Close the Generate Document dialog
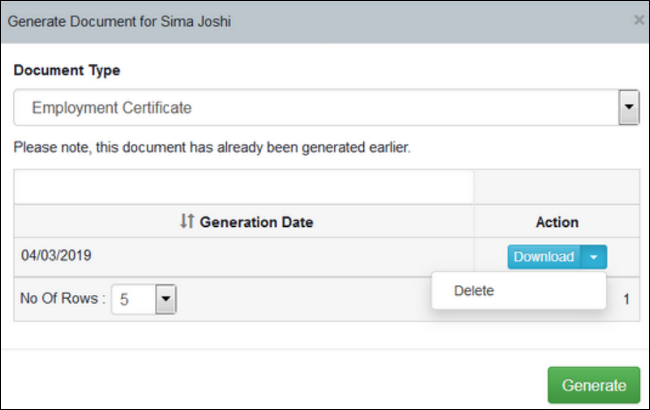 point(639,20)
